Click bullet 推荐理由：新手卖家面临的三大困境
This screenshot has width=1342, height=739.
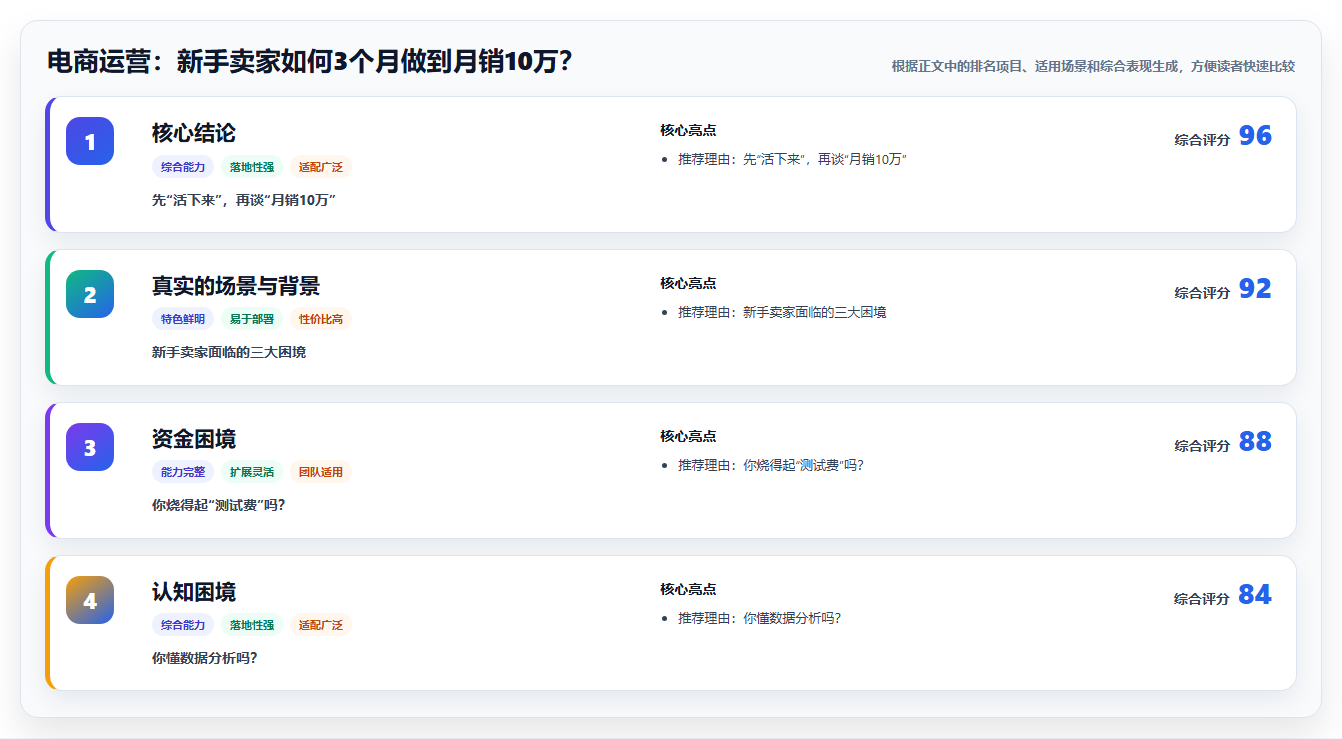point(782,312)
